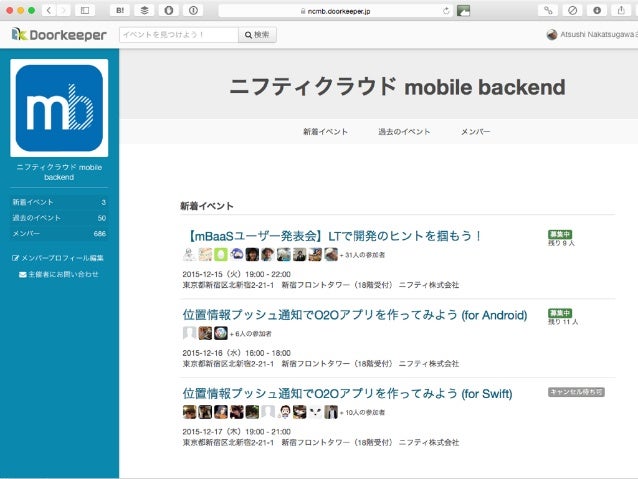Click the address bar showing ncmb.doorkeeper.jp
Viewport: 638px width, 479px height.
tap(335, 11)
